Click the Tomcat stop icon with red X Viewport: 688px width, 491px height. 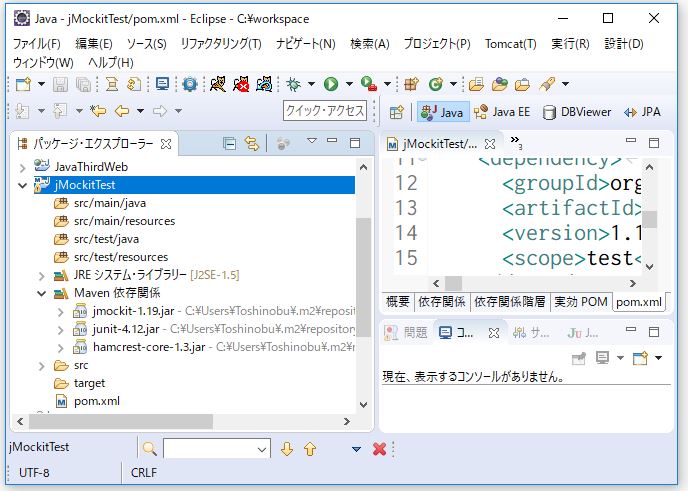pyautogui.click(x=241, y=84)
